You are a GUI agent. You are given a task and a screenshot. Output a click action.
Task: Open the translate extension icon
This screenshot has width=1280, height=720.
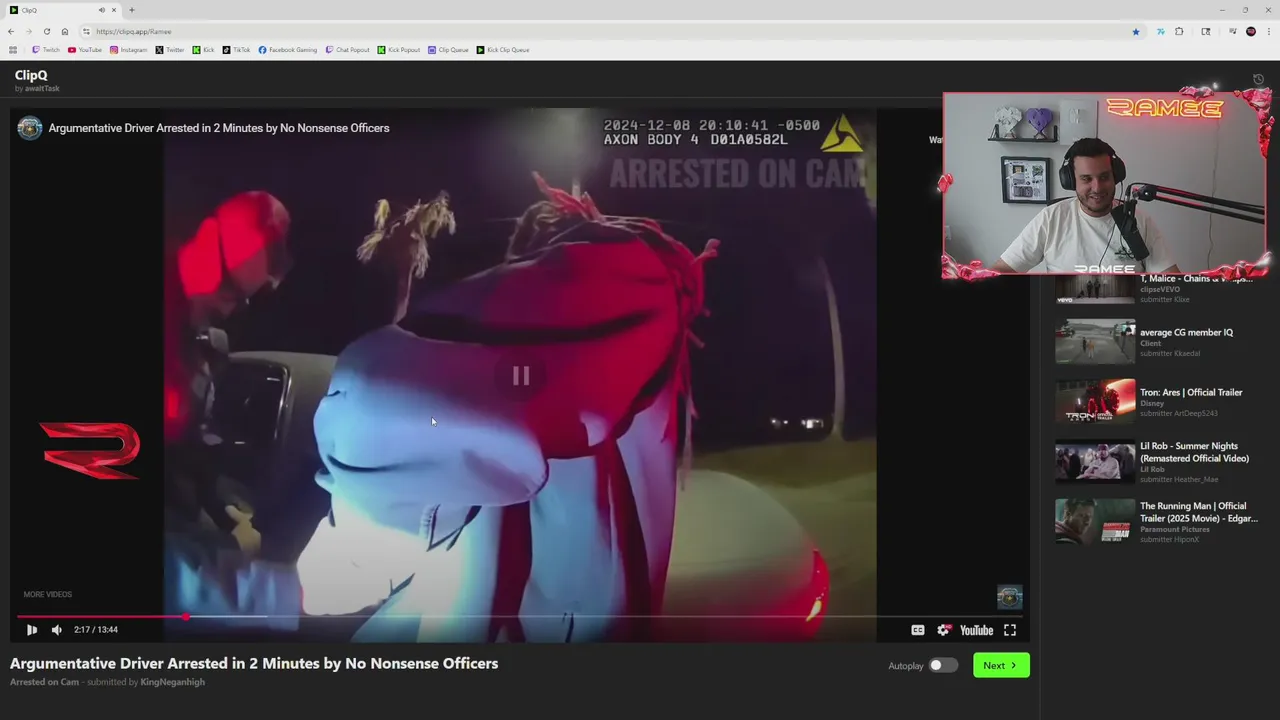(x=1160, y=31)
